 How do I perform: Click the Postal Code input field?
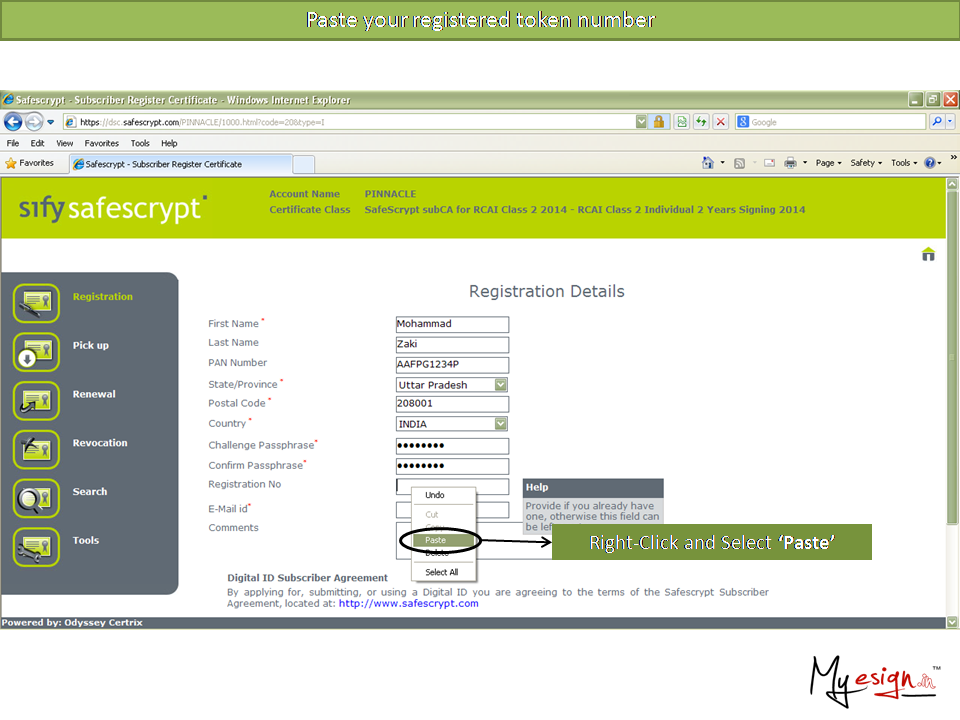point(452,405)
